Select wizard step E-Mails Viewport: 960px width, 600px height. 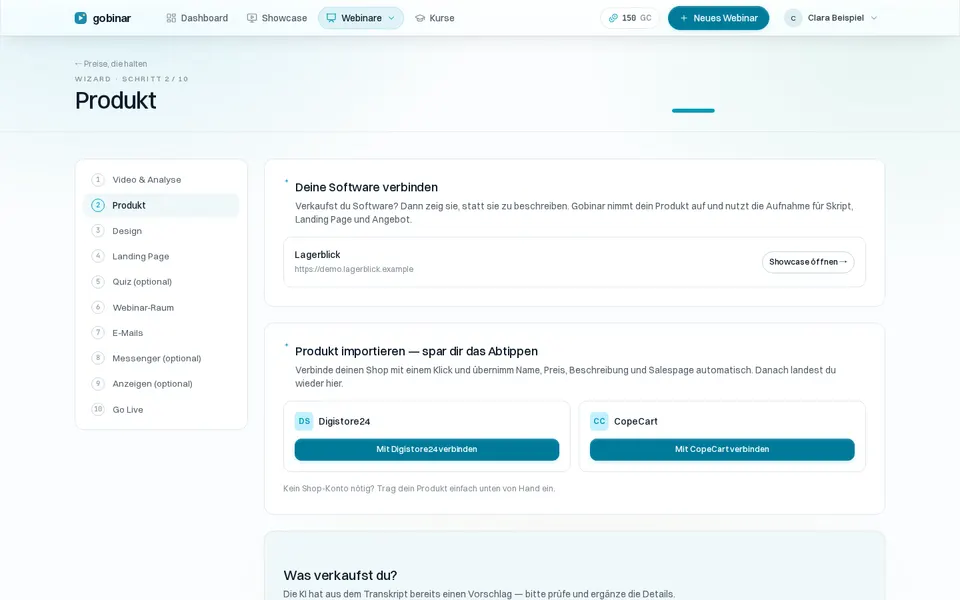point(161,332)
